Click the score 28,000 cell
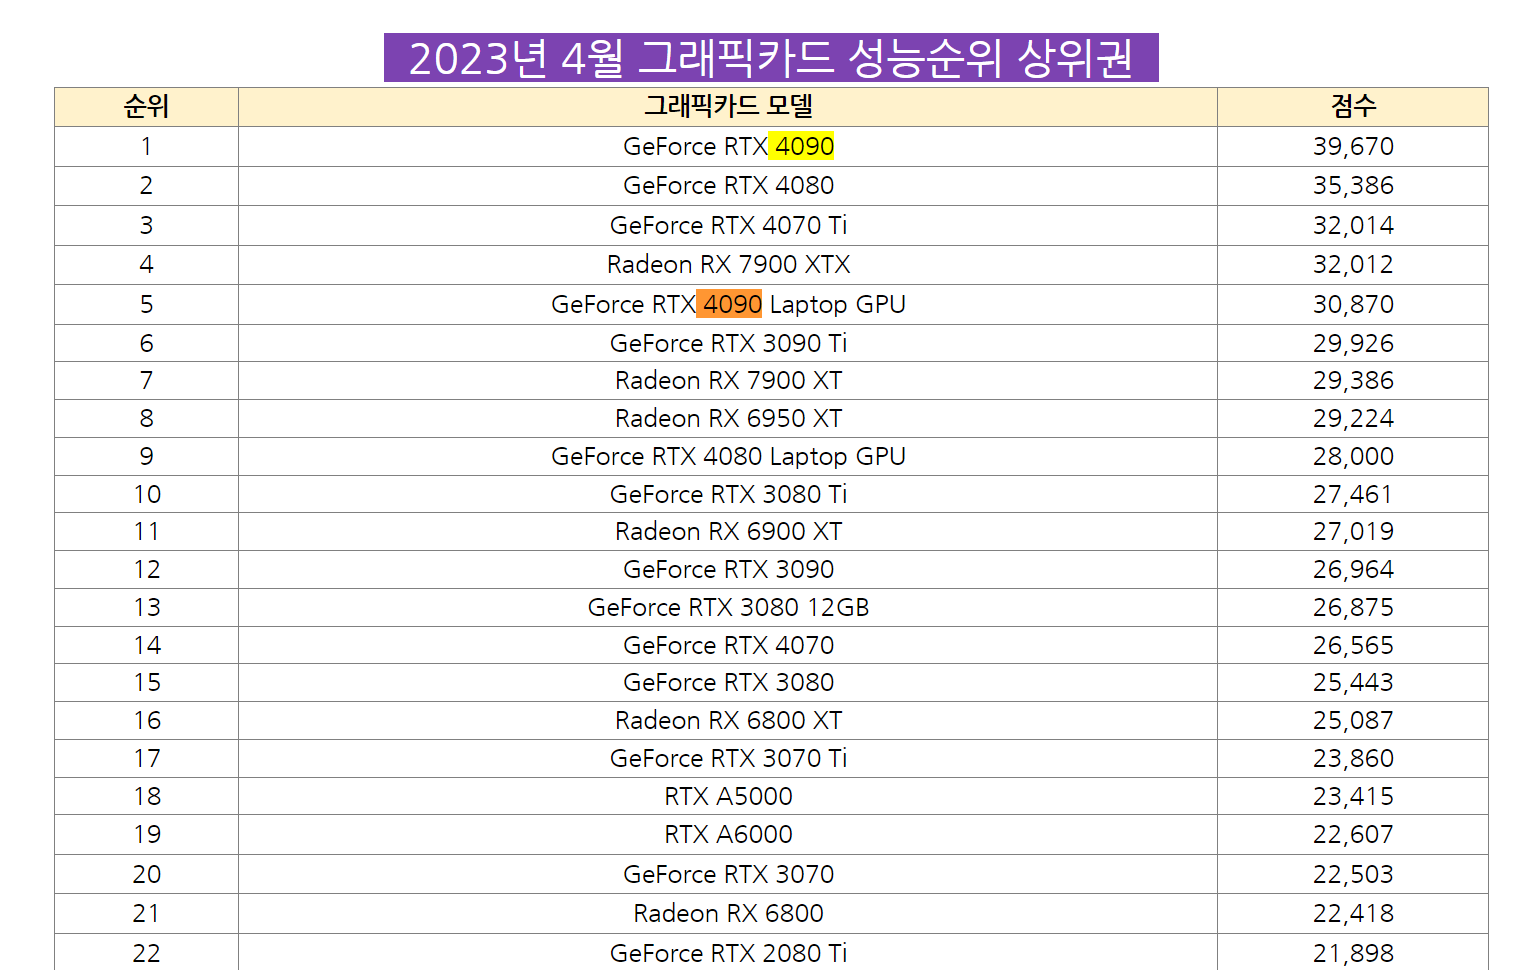The height and width of the screenshot is (970, 1534). tap(1352, 456)
